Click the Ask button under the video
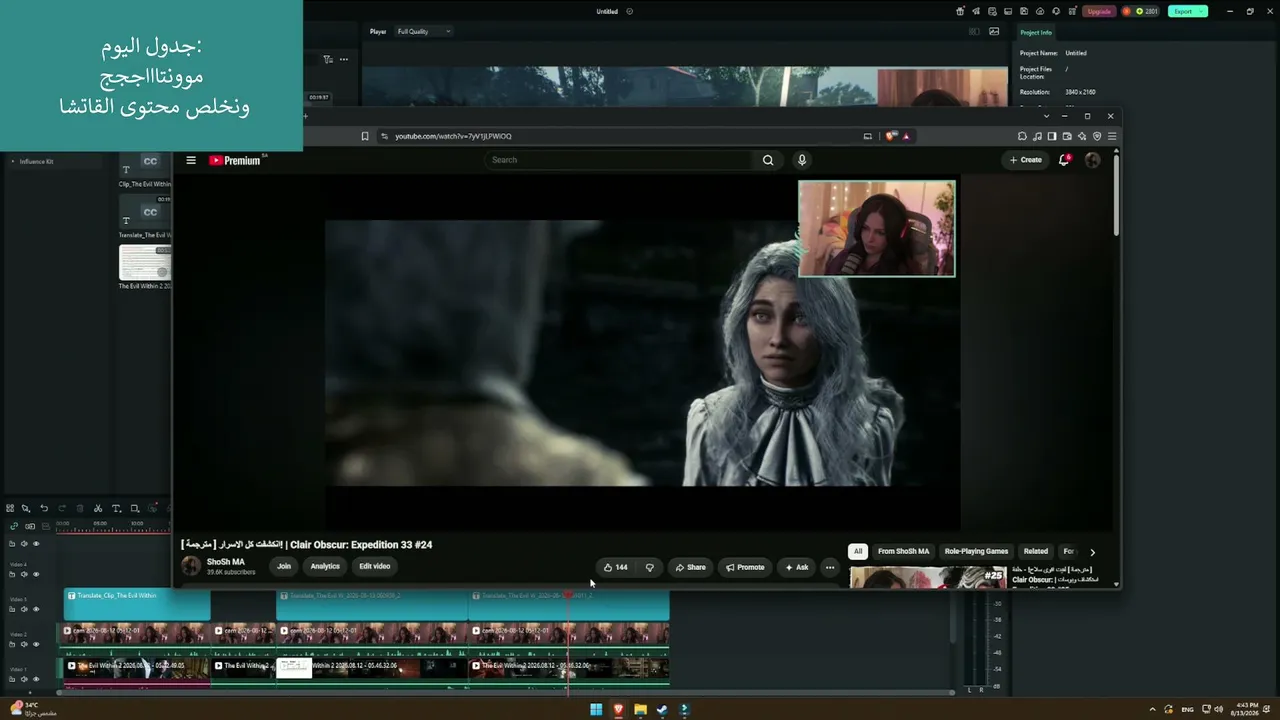 coord(797,567)
